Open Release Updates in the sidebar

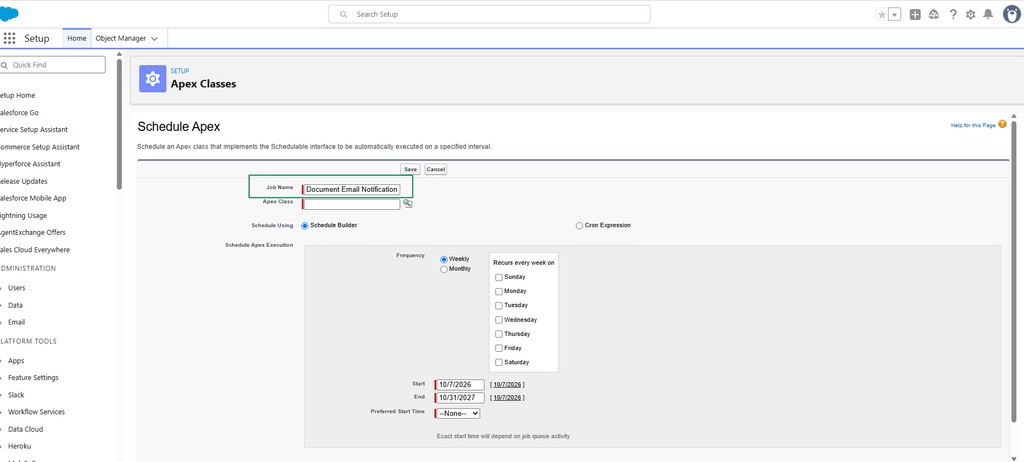pyautogui.click(x=24, y=181)
